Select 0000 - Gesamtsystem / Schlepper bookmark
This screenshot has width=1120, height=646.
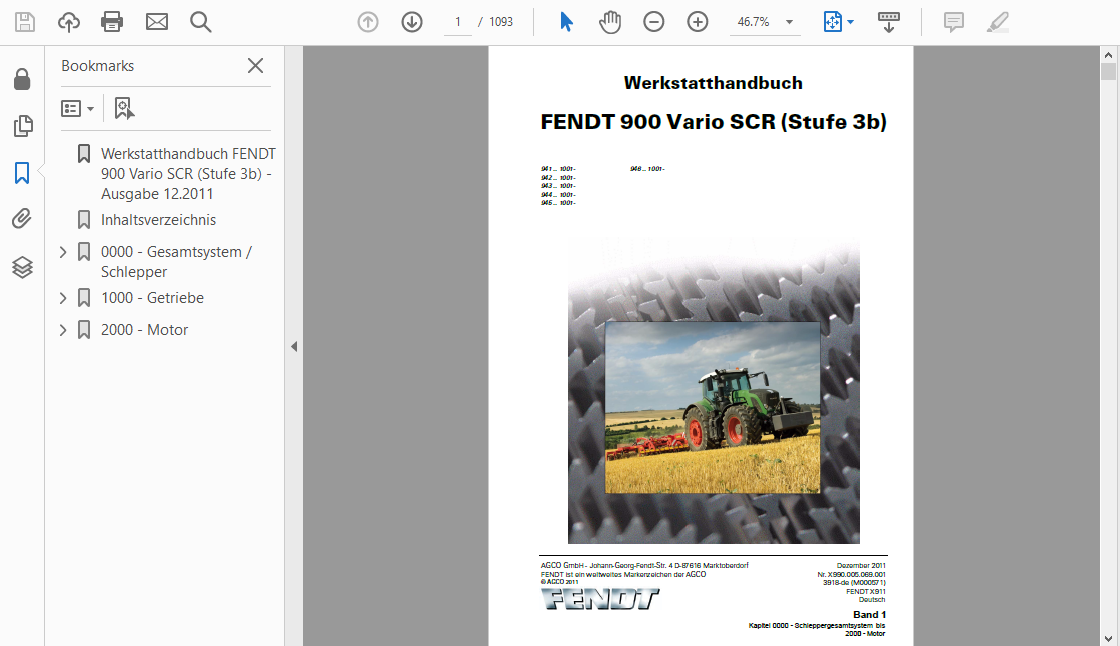coord(176,262)
